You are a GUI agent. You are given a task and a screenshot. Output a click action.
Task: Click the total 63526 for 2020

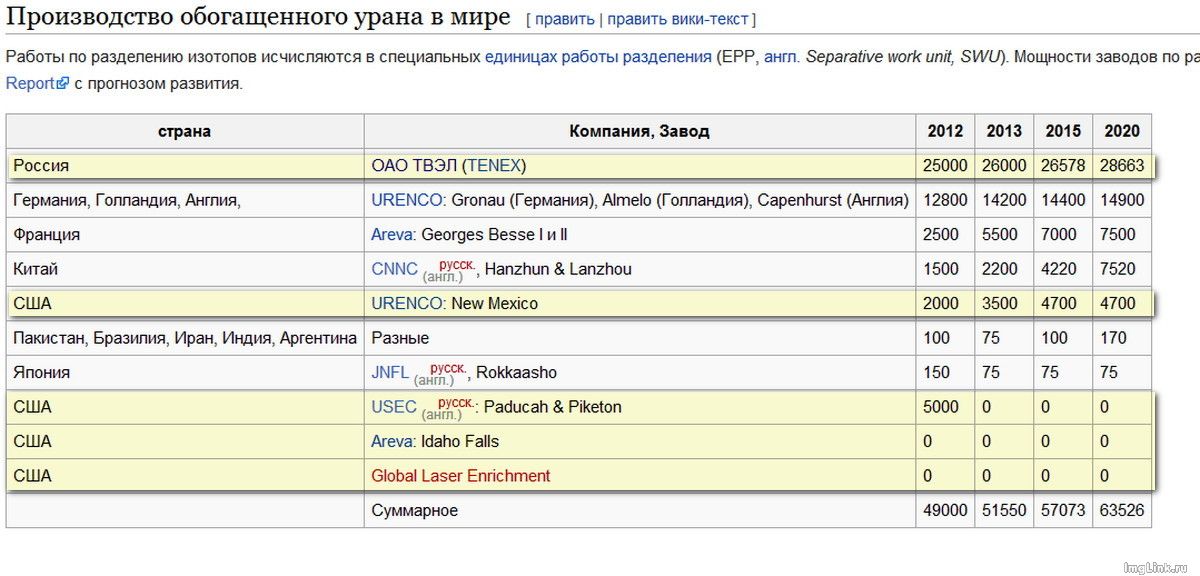click(x=1122, y=511)
